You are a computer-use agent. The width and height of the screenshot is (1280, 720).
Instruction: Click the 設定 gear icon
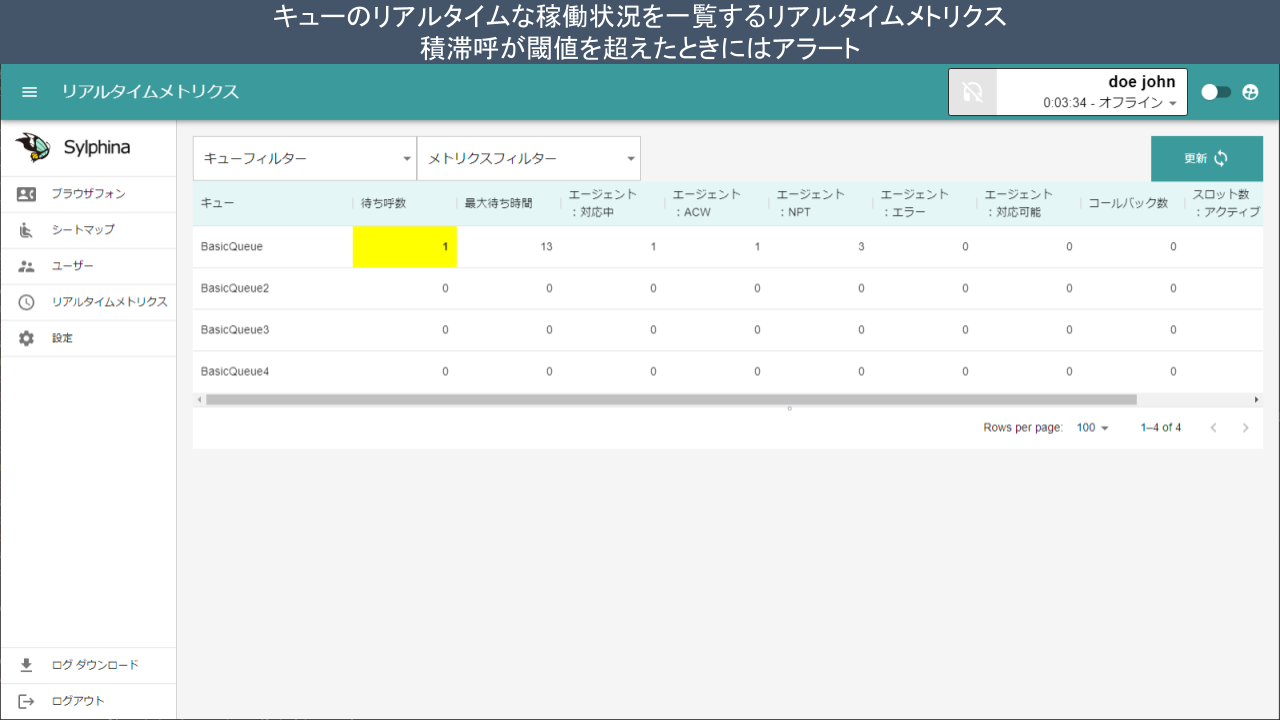pos(27,338)
